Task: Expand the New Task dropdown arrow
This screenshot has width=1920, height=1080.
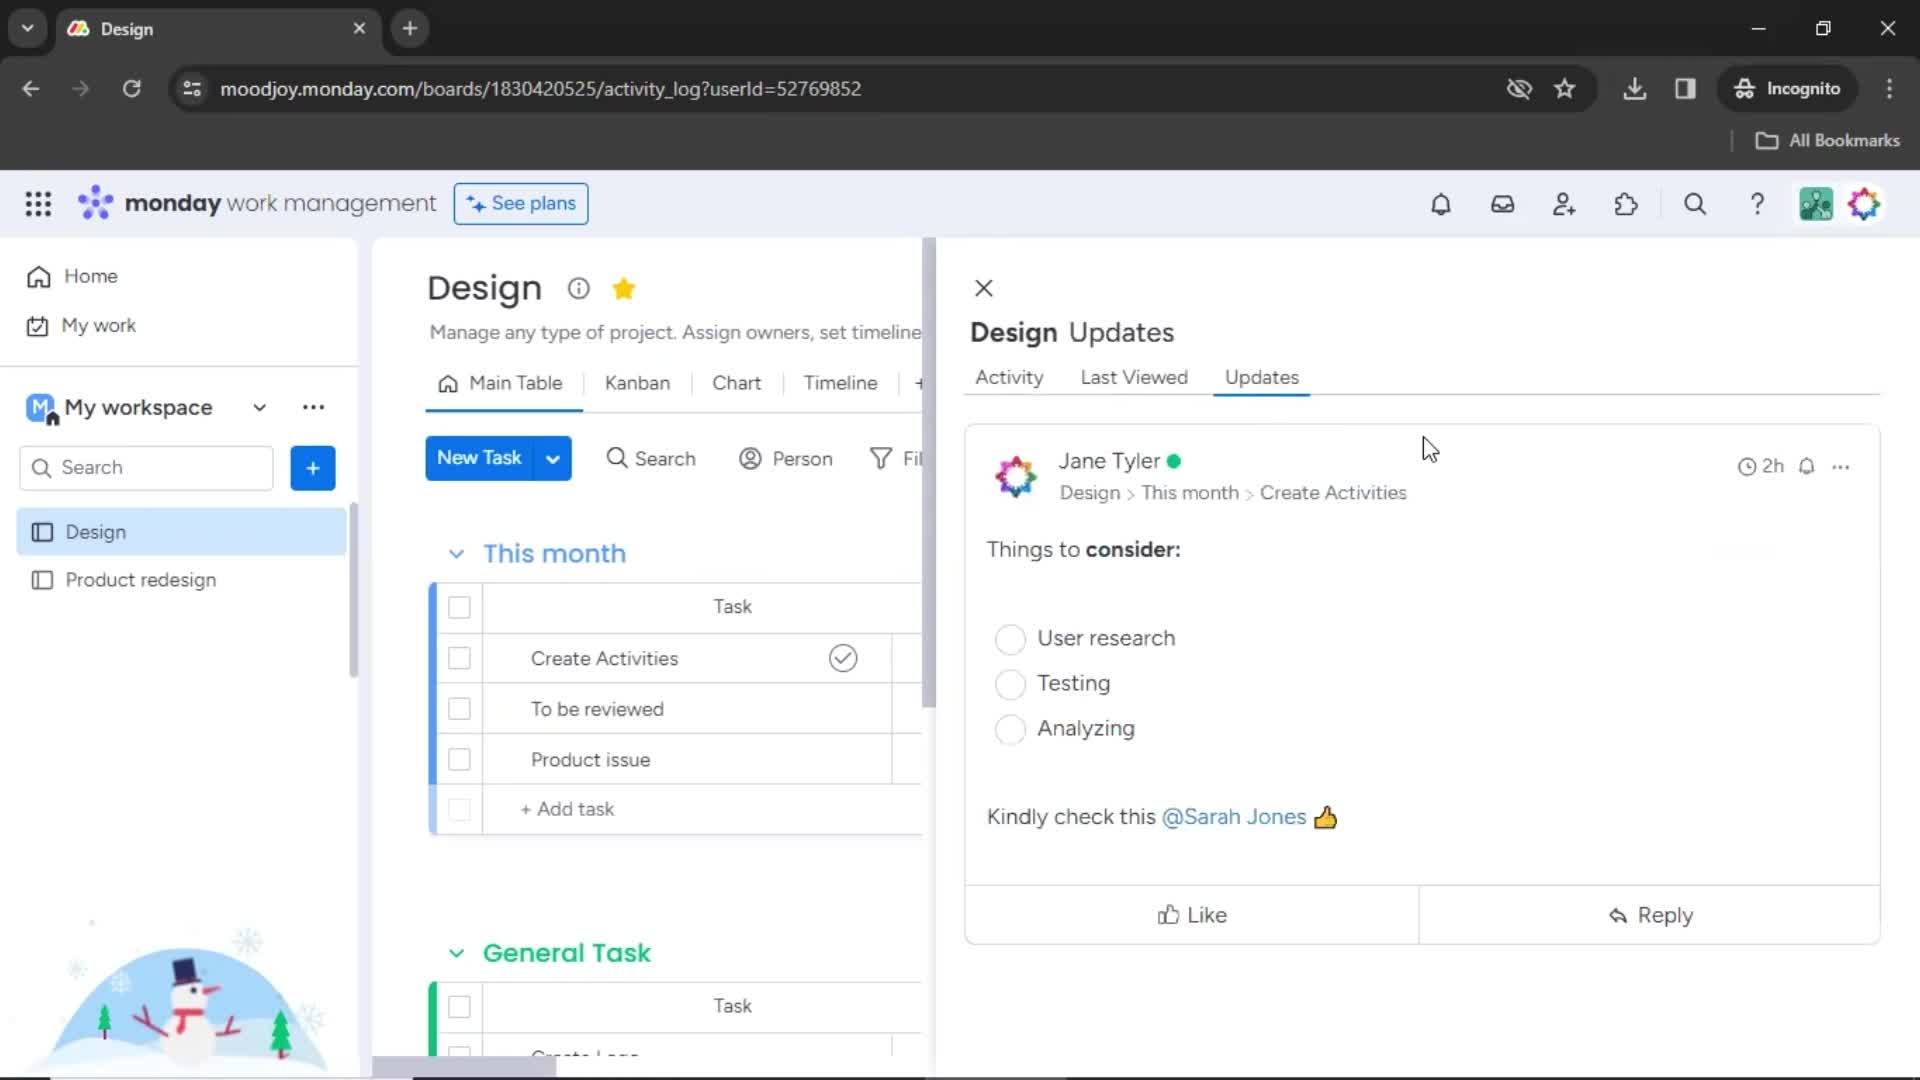Action: click(x=554, y=459)
